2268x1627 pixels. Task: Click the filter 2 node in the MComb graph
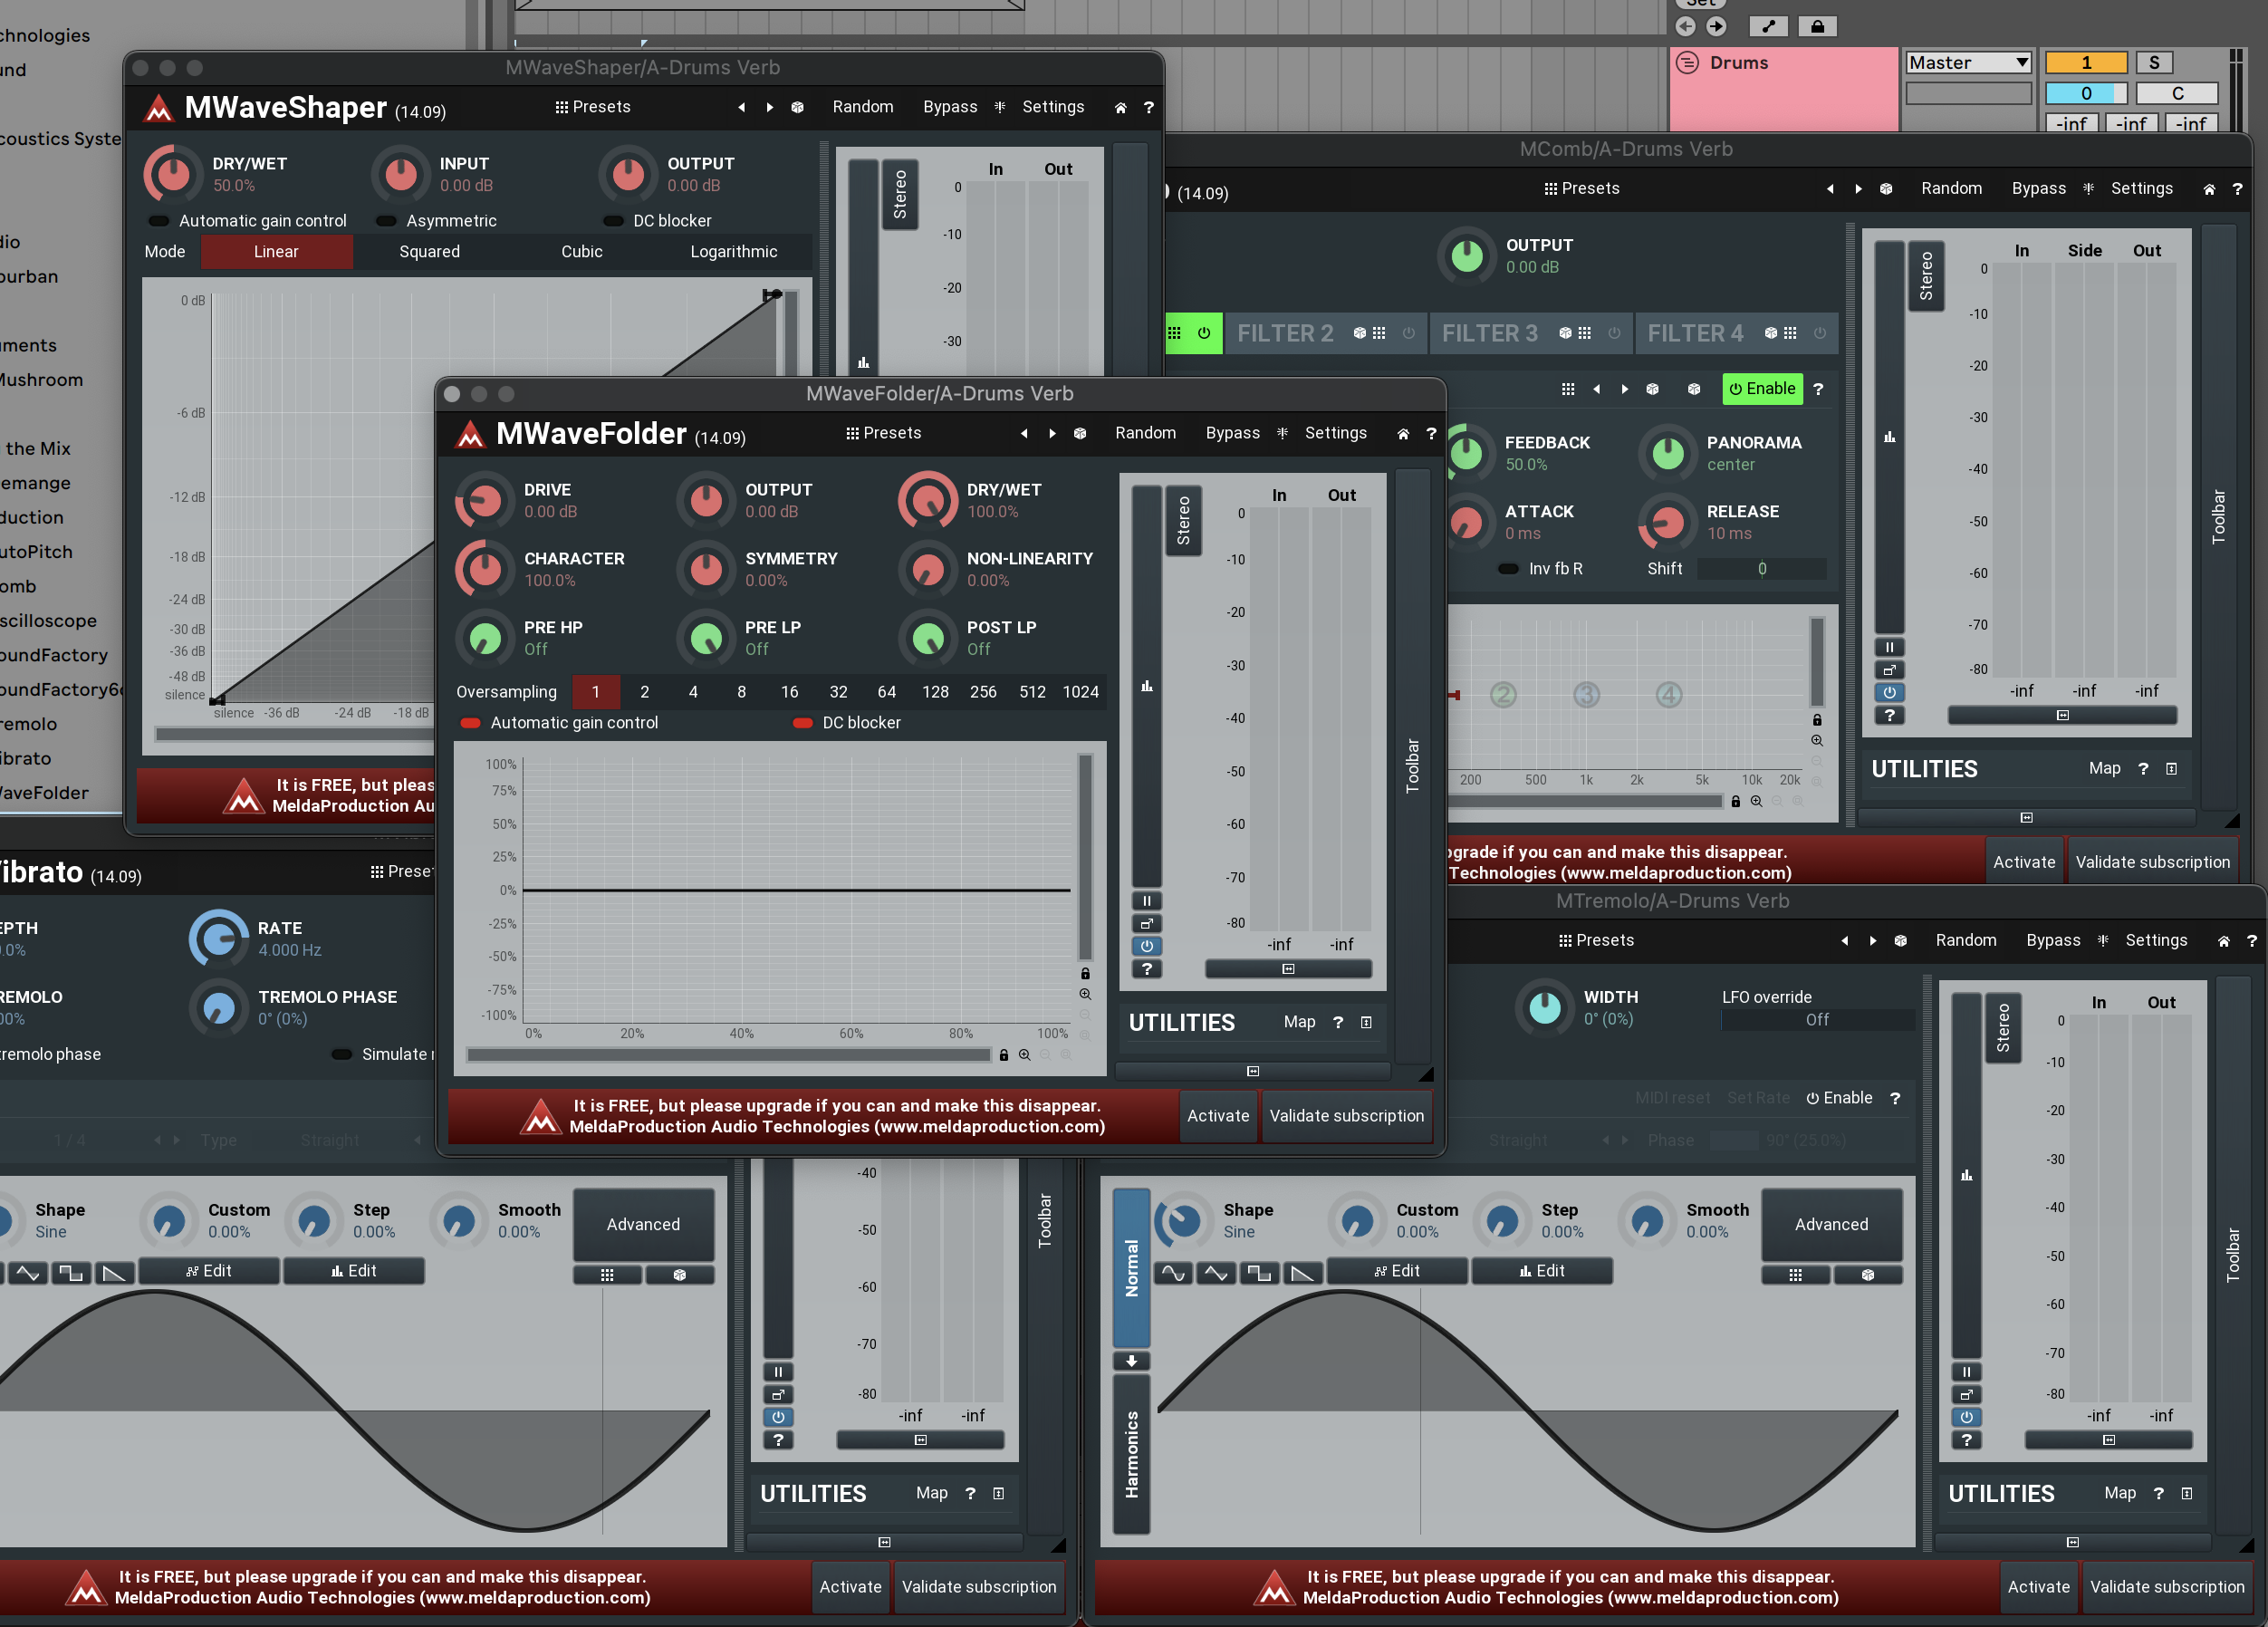pyautogui.click(x=1503, y=695)
